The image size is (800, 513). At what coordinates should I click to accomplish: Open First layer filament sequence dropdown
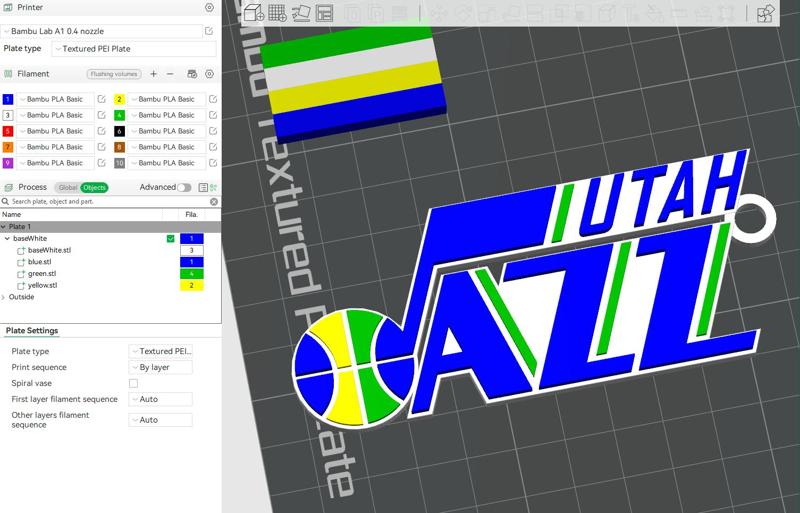tap(161, 399)
